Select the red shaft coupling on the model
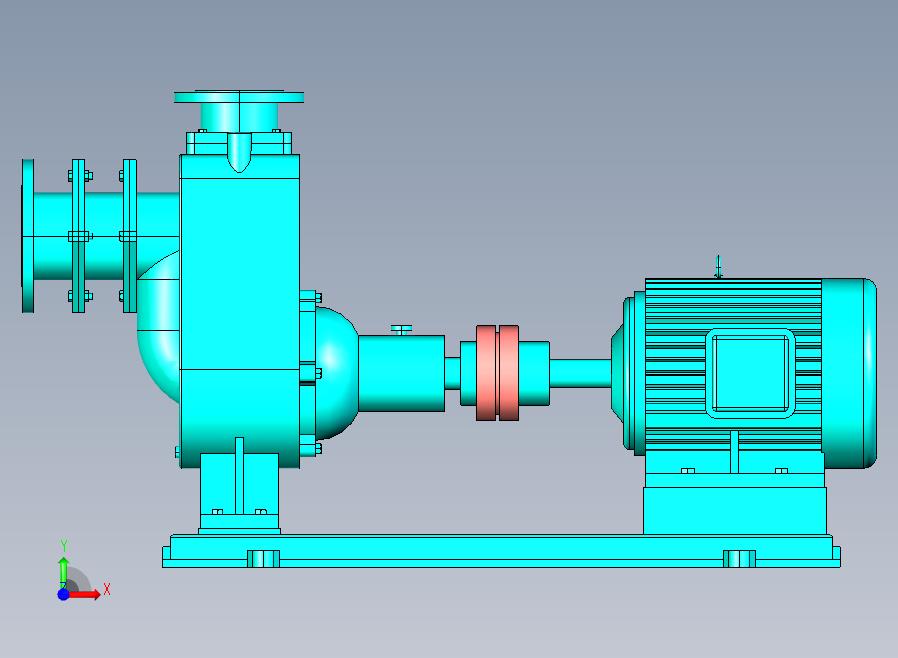The width and height of the screenshot is (898, 658). [x=497, y=373]
